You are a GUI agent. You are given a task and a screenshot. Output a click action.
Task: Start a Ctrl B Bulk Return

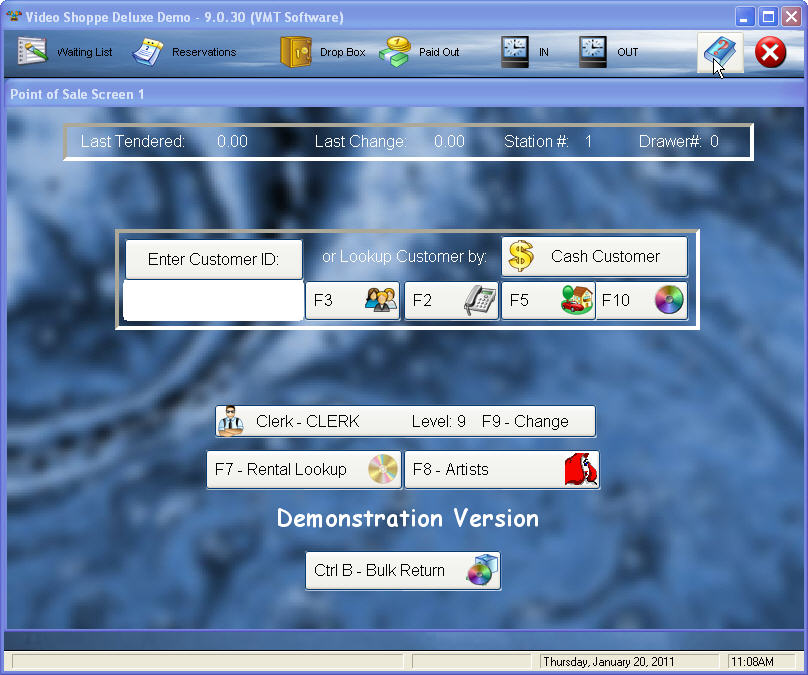point(402,571)
